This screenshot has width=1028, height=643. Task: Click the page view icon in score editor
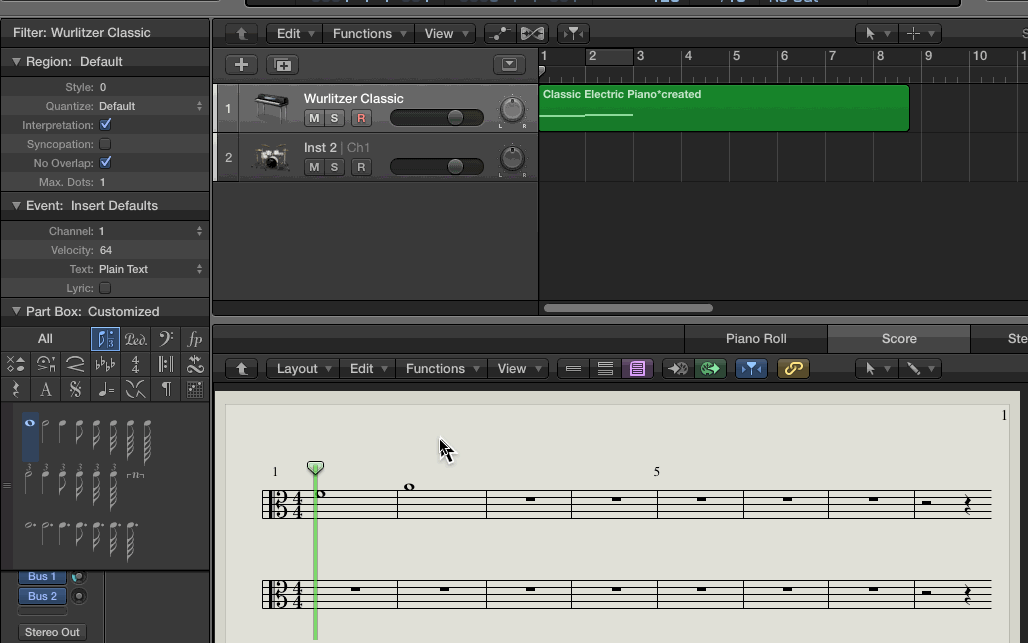coord(637,368)
